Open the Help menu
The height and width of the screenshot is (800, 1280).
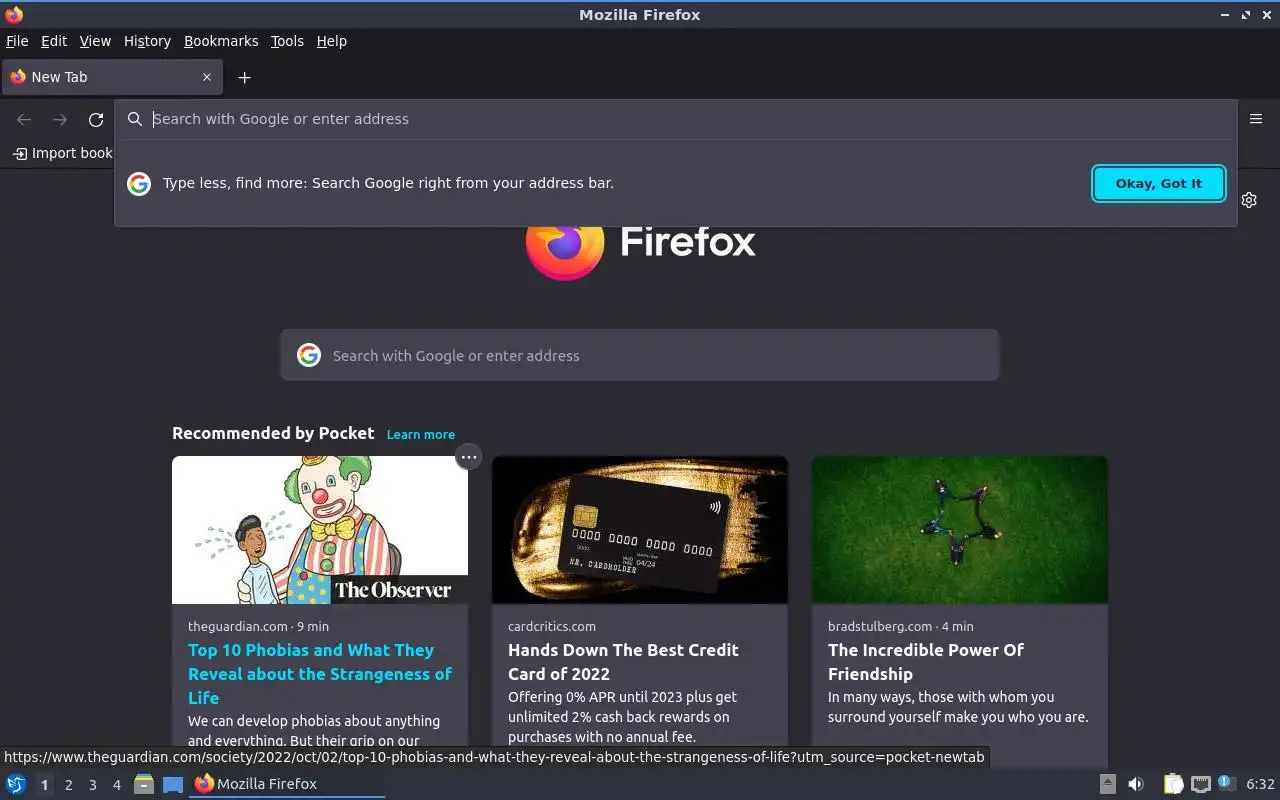click(332, 41)
